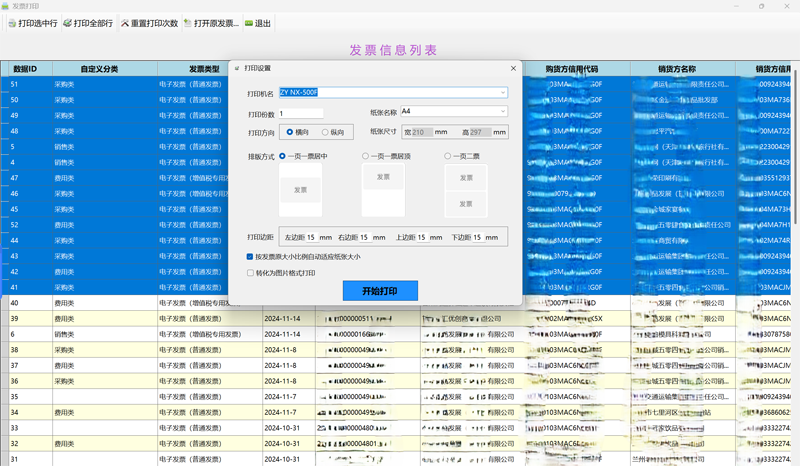The image size is (800, 466).
Task: Click the 下边距 margin value field
Action: pos(478,237)
